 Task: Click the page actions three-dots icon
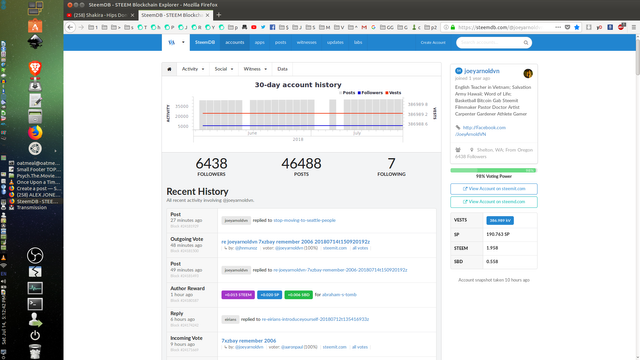point(558,27)
